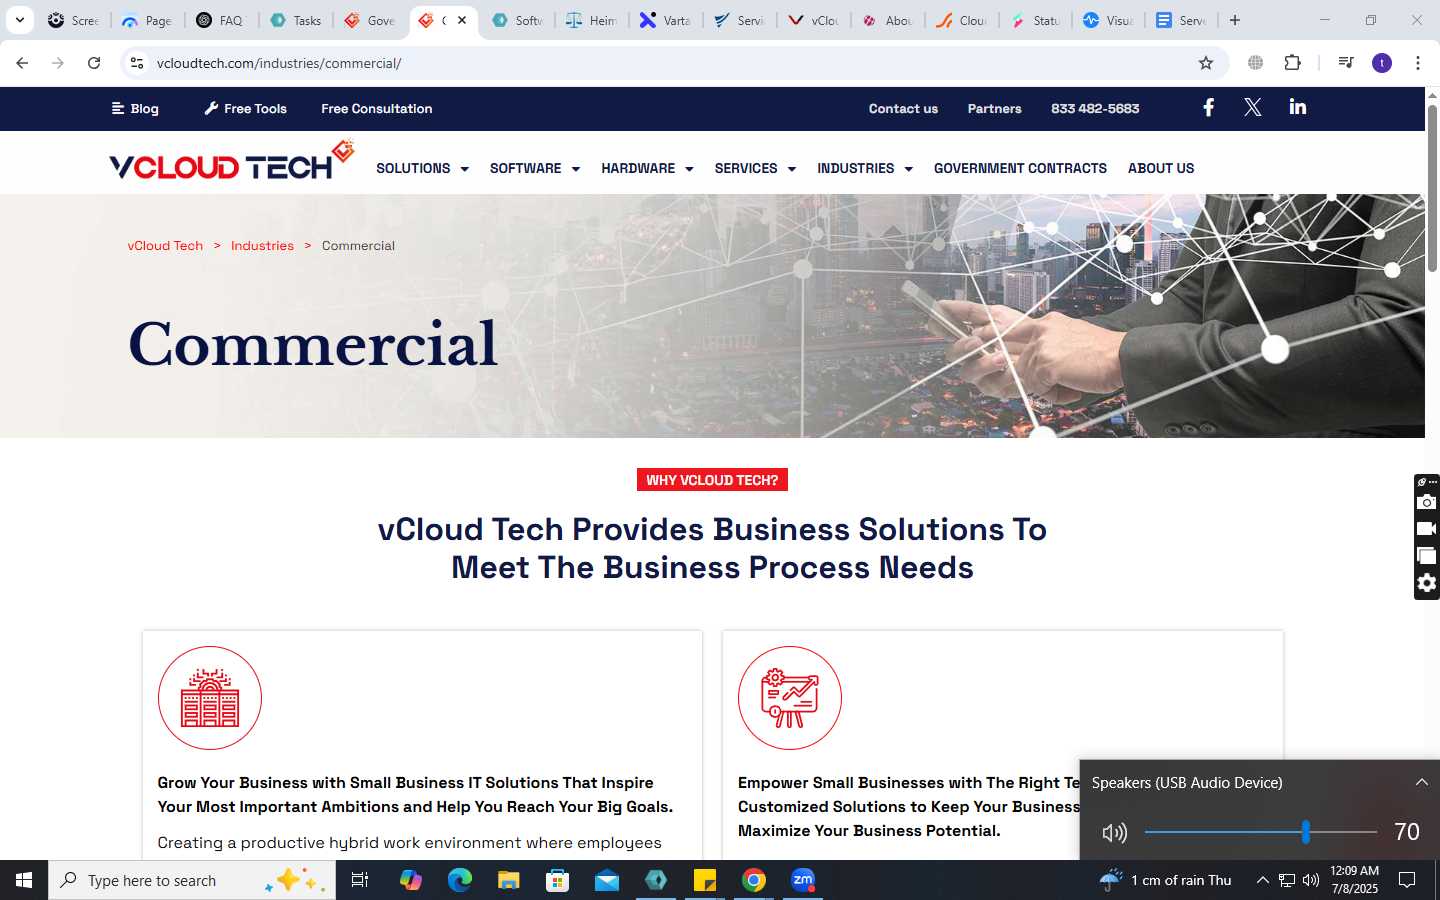Viewport: 1440px width, 900px height.
Task: Open the Government Contracts menu item
Action: (x=1020, y=168)
